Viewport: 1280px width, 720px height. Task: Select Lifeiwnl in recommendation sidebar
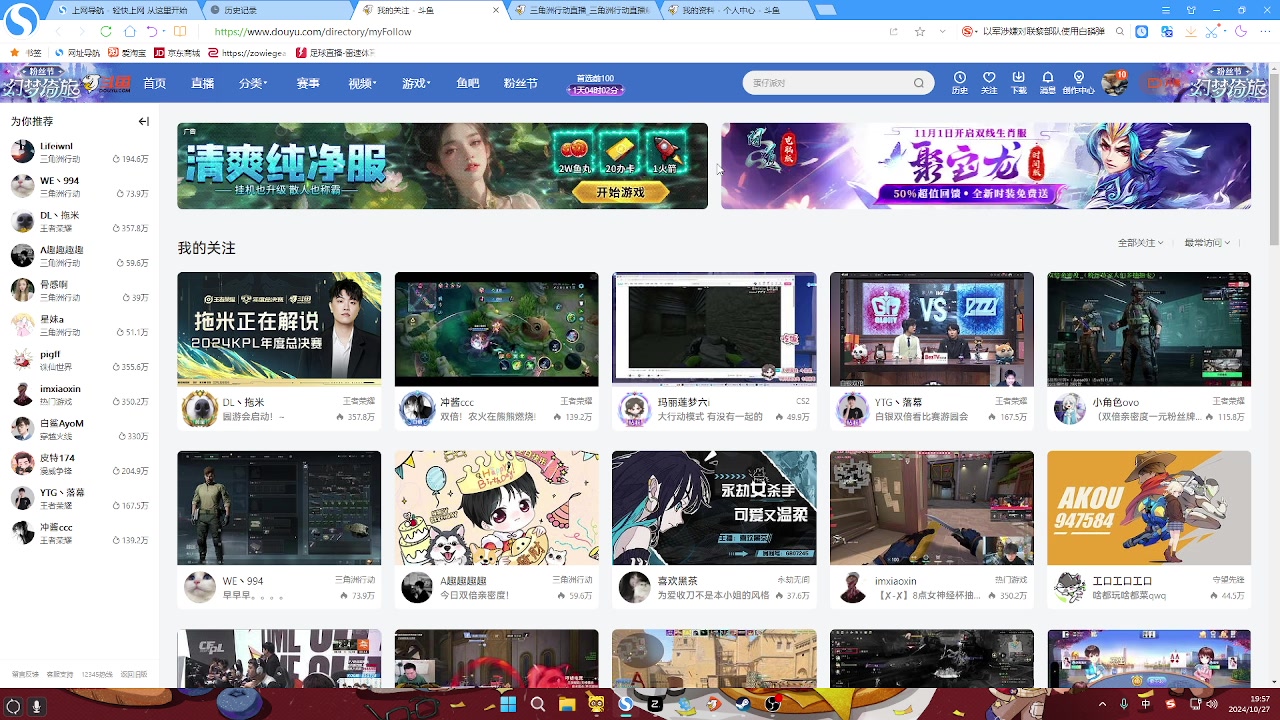click(80, 152)
